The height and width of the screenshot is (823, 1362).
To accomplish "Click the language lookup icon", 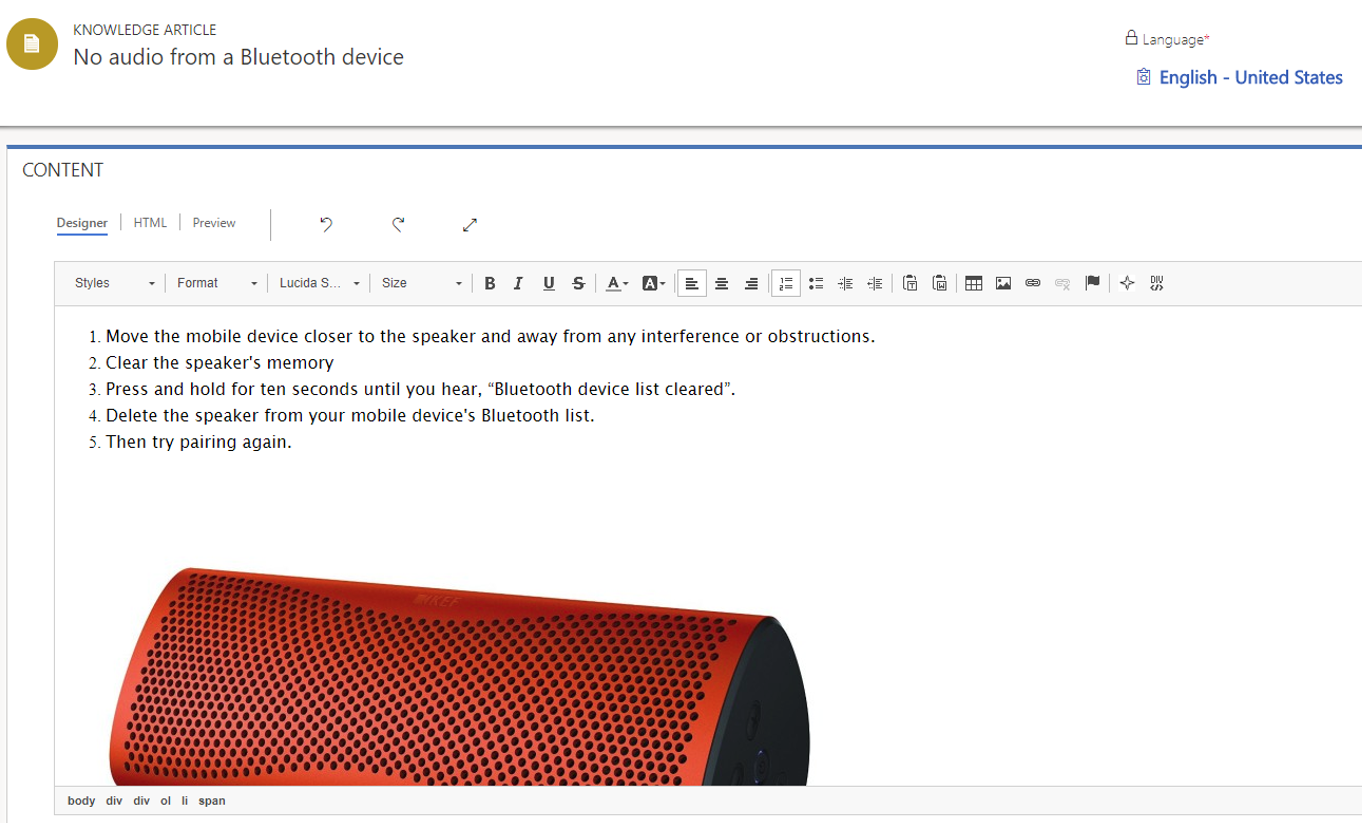I will pos(1144,77).
